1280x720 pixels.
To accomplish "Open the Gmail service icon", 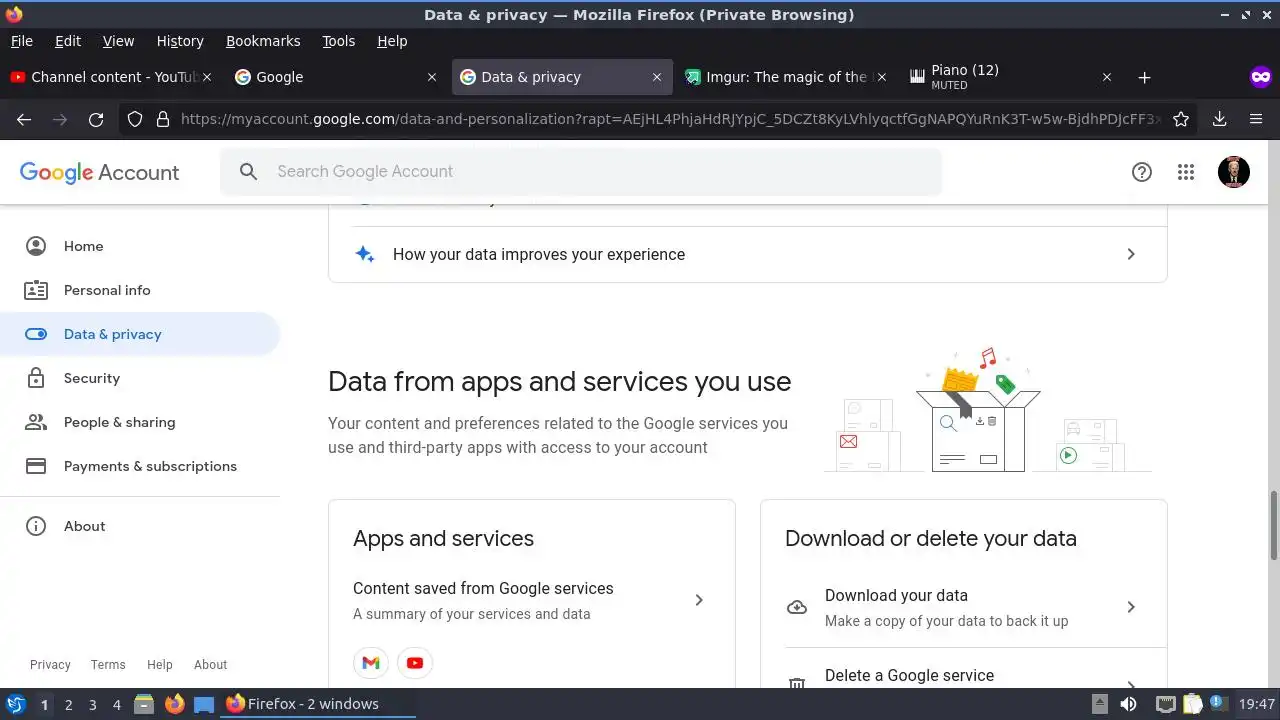I will click(371, 663).
